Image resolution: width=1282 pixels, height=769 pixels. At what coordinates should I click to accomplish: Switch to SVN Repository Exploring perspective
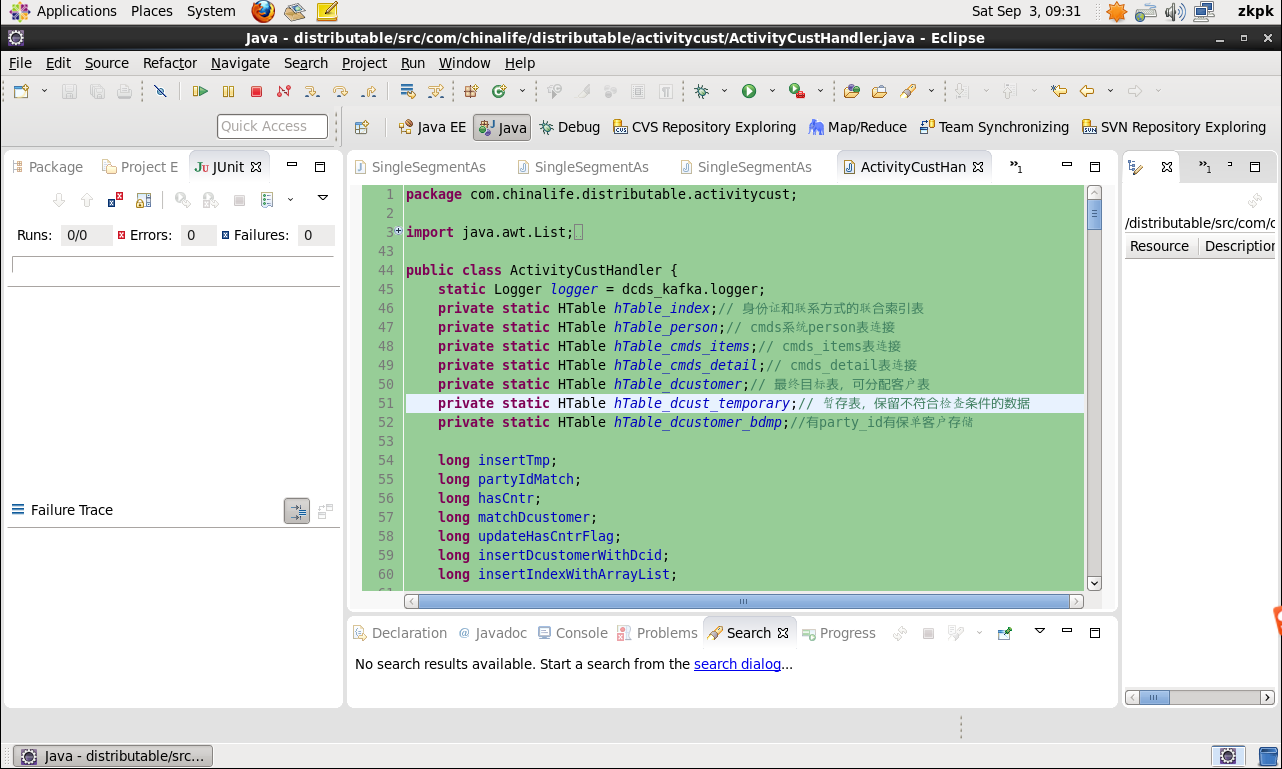coord(1174,127)
